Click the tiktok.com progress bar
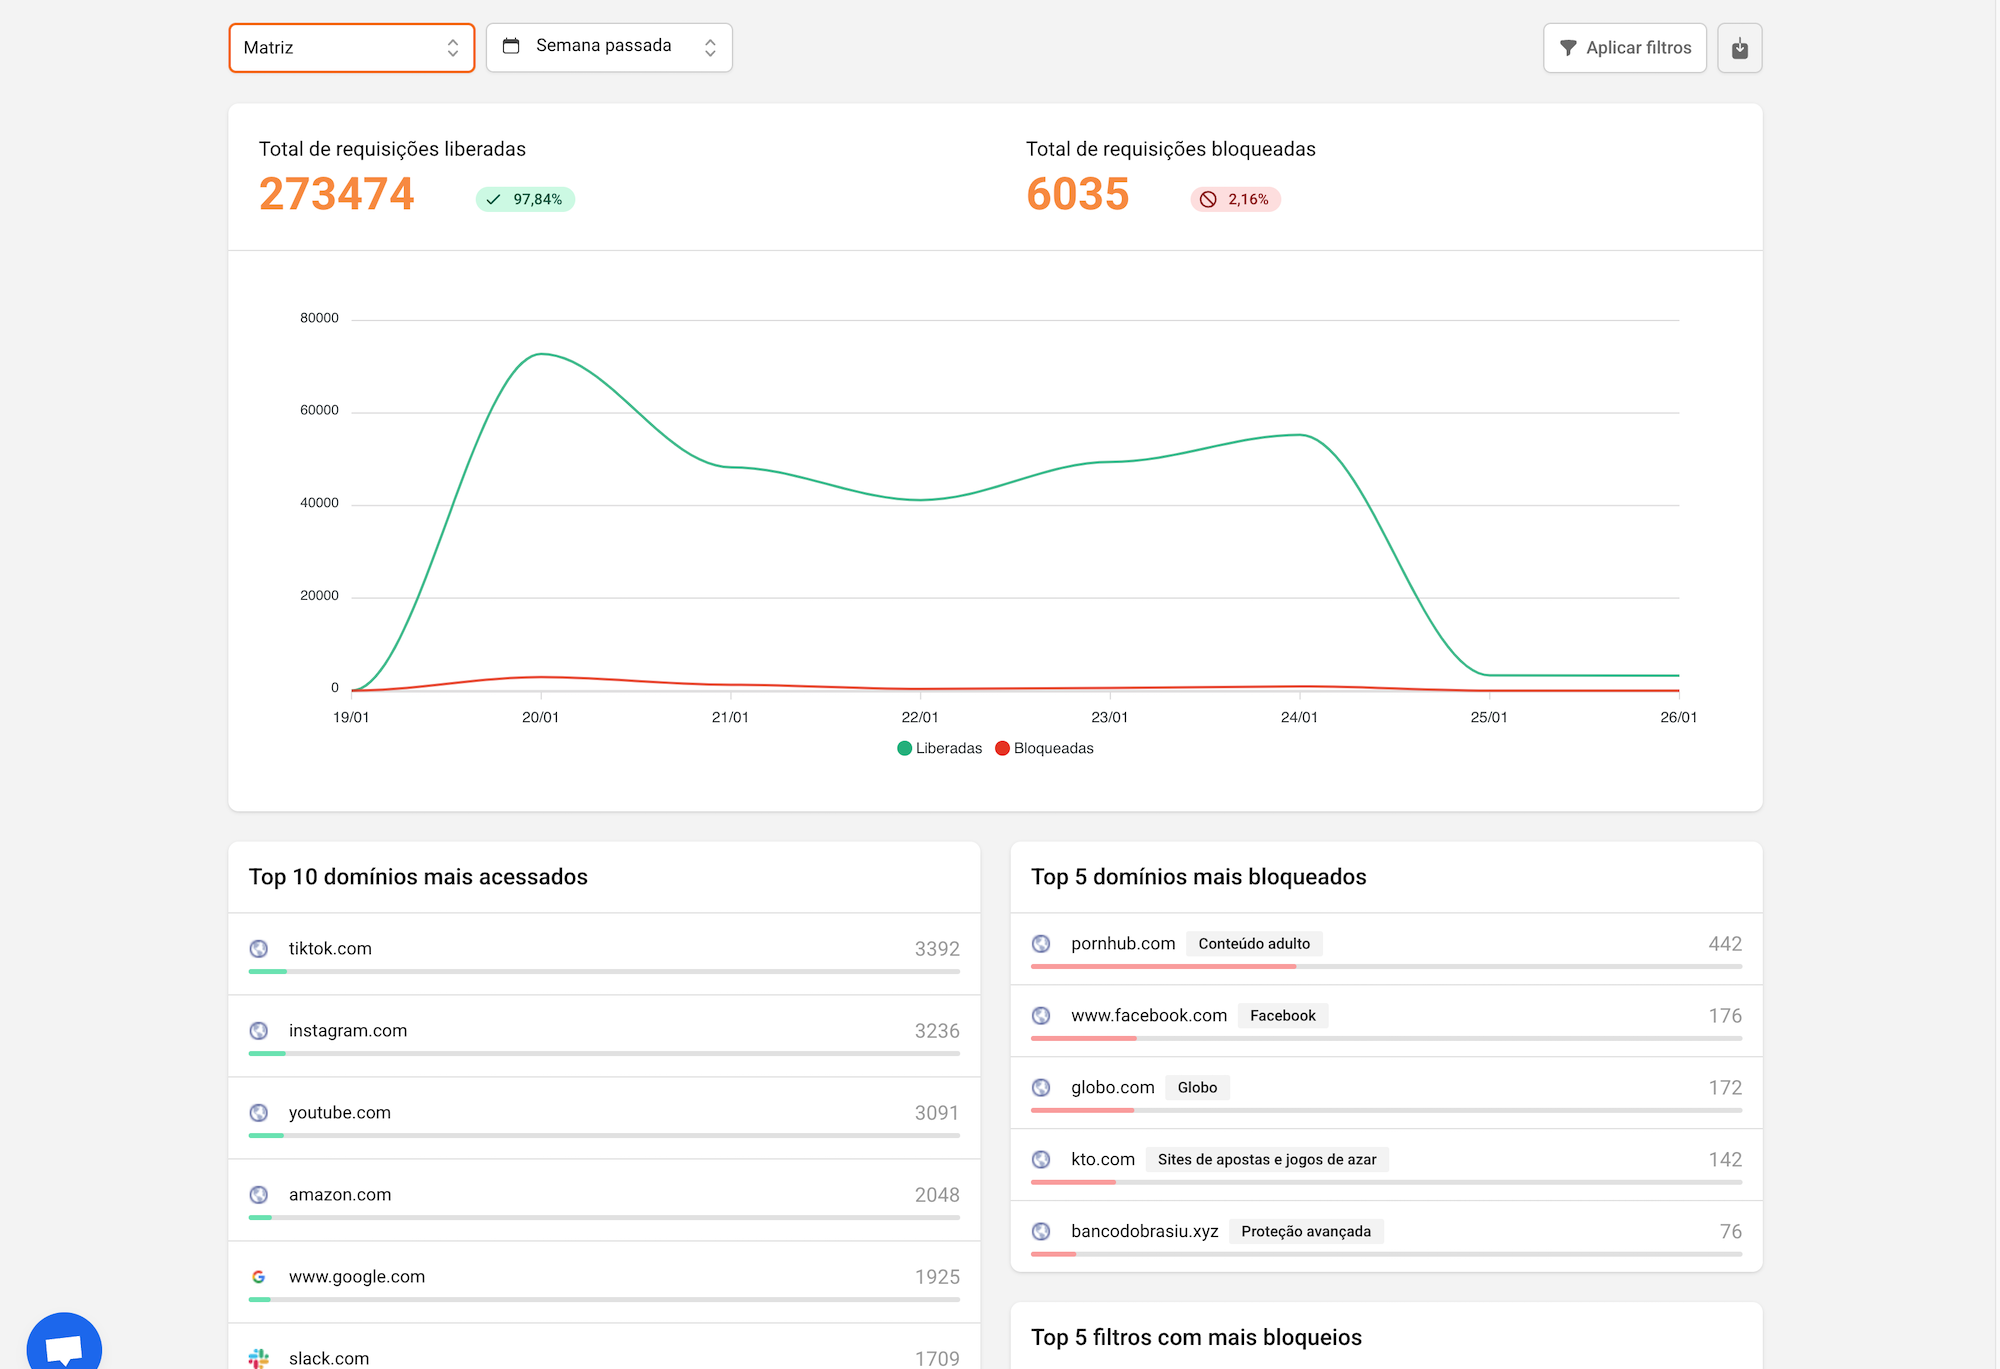The image size is (2000, 1369). (x=604, y=971)
